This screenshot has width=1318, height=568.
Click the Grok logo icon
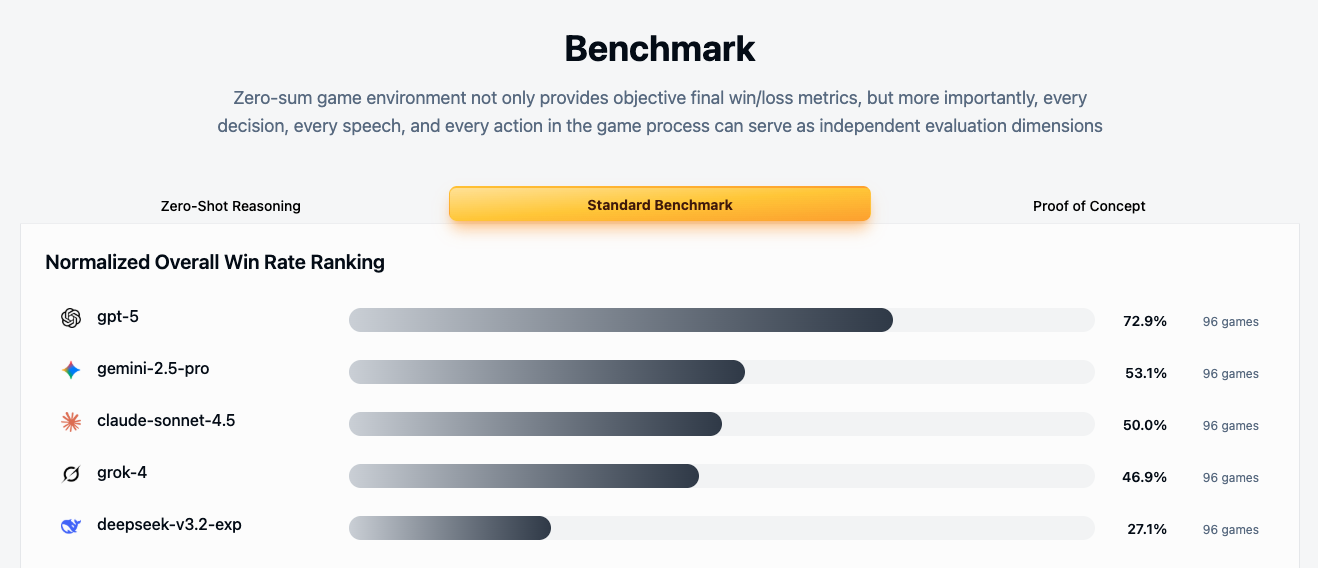pyautogui.click(x=70, y=474)
